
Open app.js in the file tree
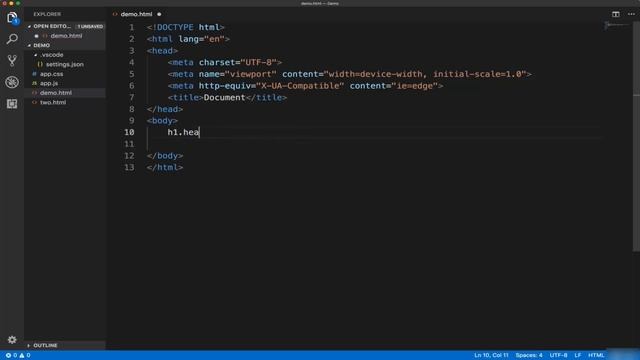click(x=49, y=83)
